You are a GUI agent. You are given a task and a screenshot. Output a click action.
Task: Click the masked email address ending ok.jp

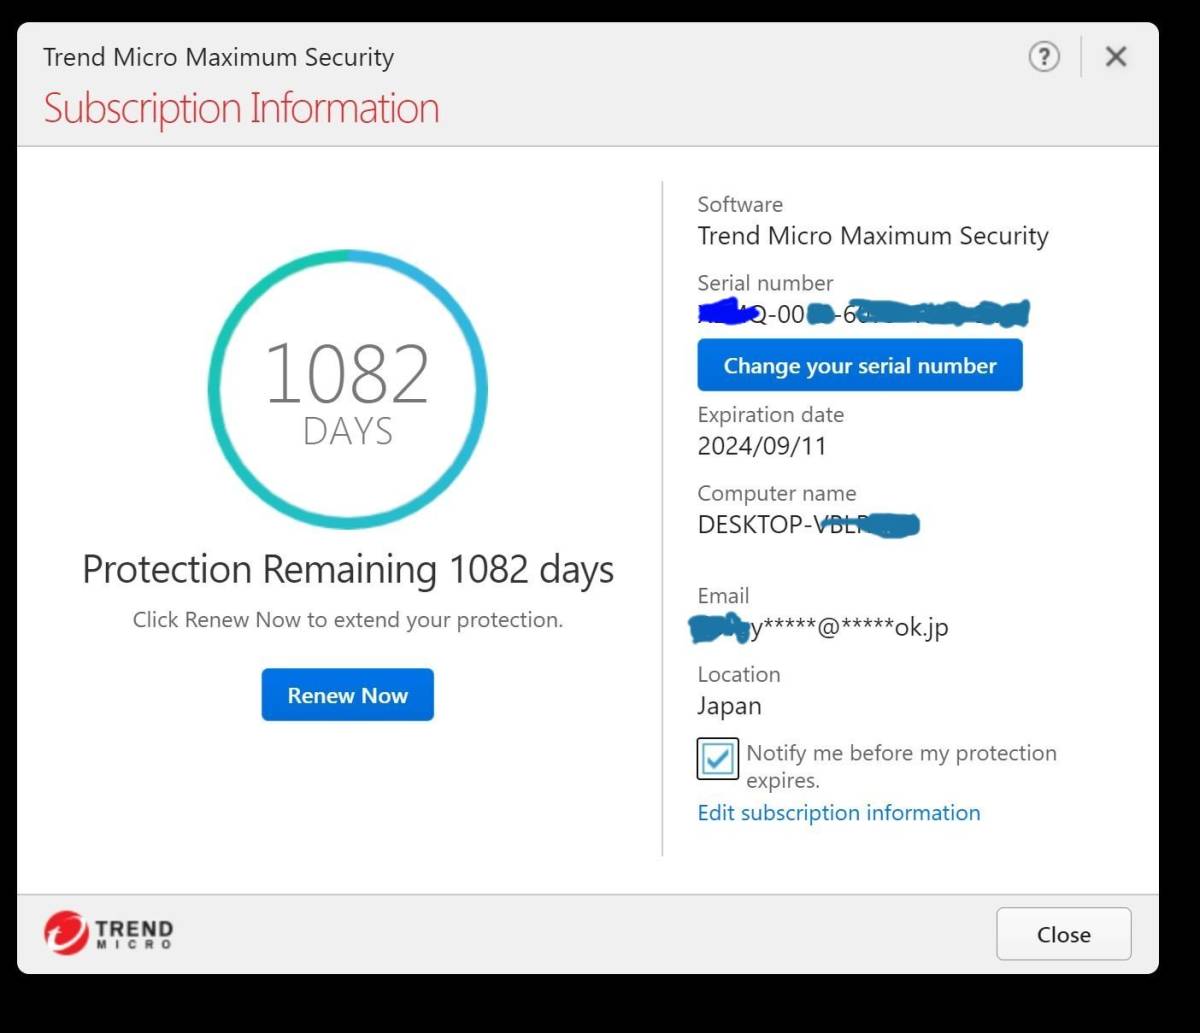coord(822,628)
